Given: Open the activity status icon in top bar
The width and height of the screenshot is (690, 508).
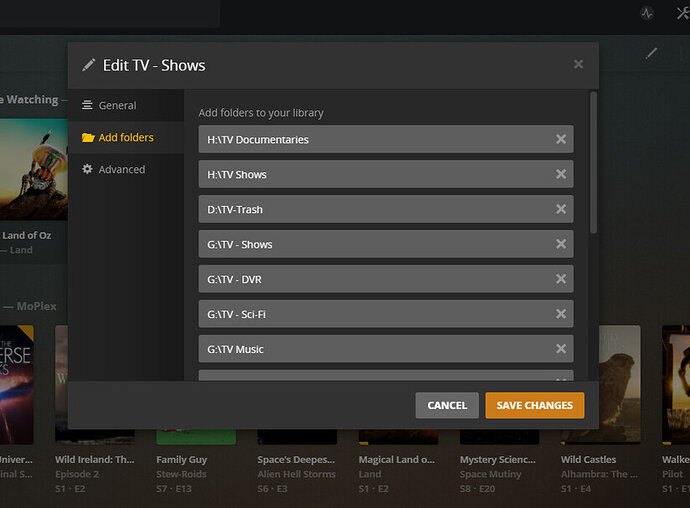Looking at the screenshot, I should click(x=646, y=13).
